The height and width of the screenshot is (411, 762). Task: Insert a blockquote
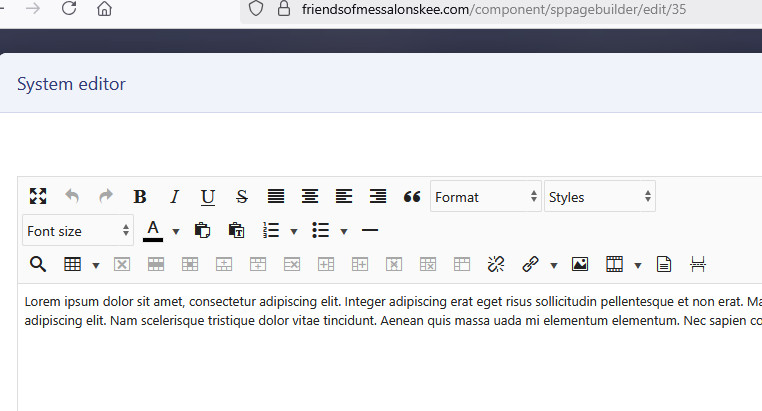point(411,197)
